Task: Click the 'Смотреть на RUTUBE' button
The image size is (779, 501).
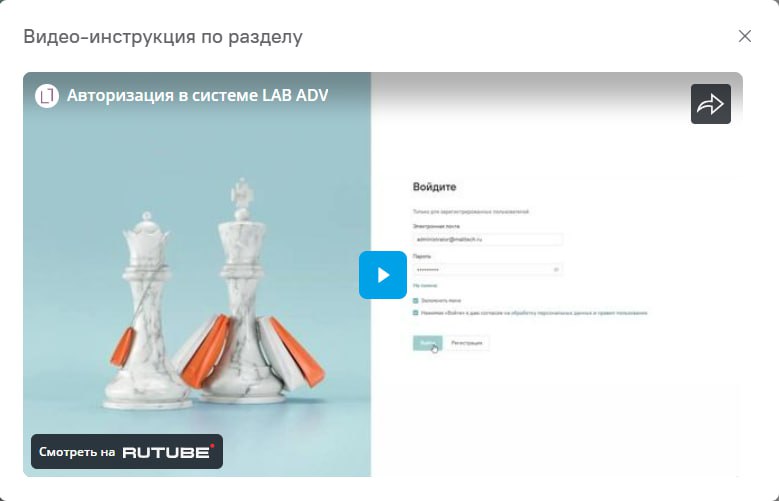Action: pos(127,452)
